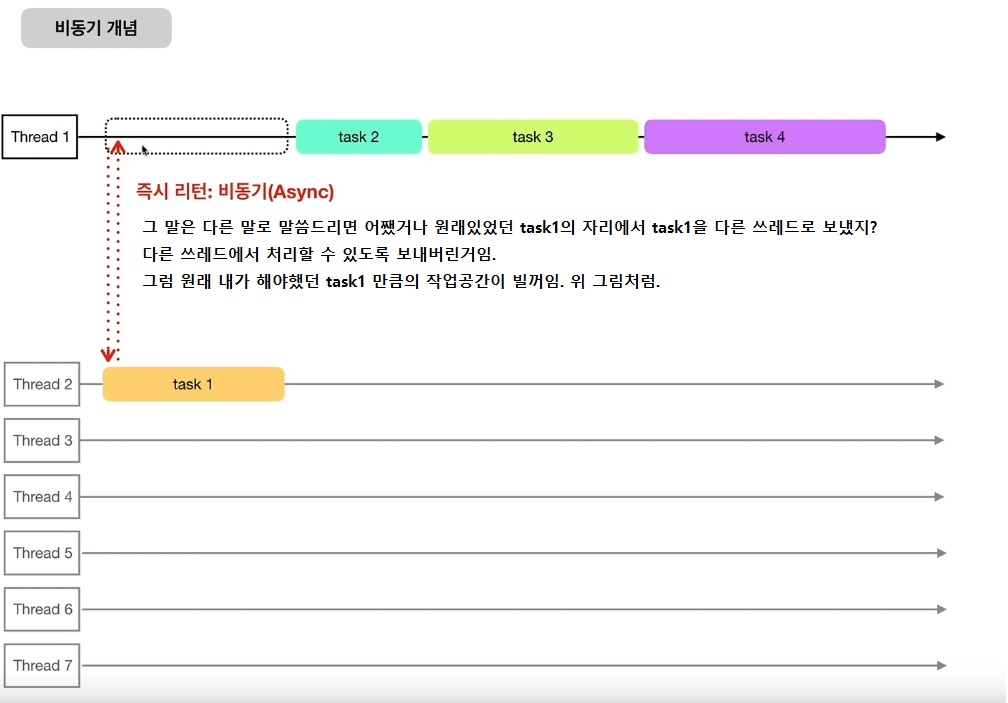Click the text line starting with 그 말은
Image resolution: width=1008 pixels, height=703 pixels.
(510, 227)
